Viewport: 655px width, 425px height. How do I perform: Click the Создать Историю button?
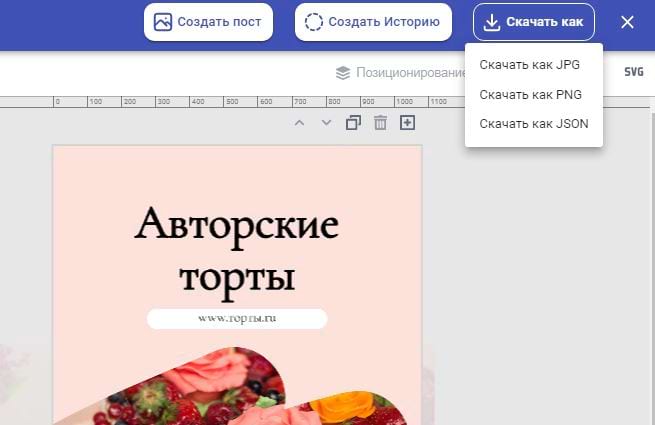pos(373,22)
